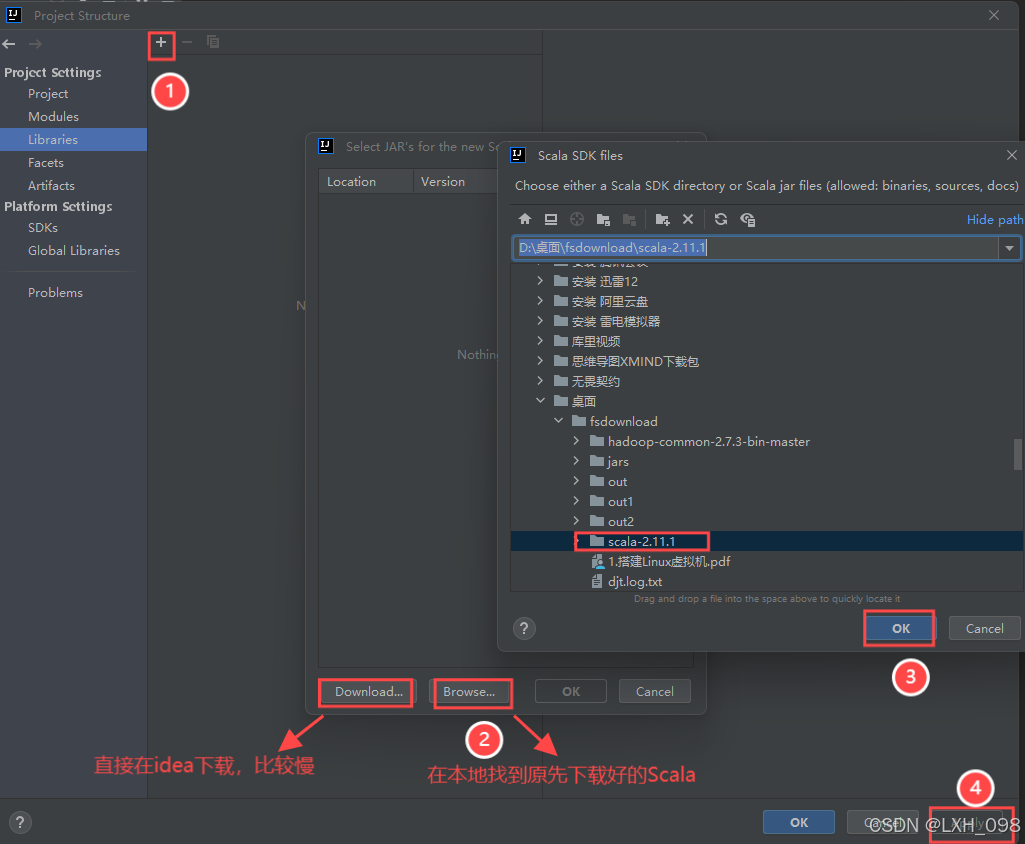Screen dimensions: 1025x844
Task: Open Problems section
Action: (x=56, y=292)
